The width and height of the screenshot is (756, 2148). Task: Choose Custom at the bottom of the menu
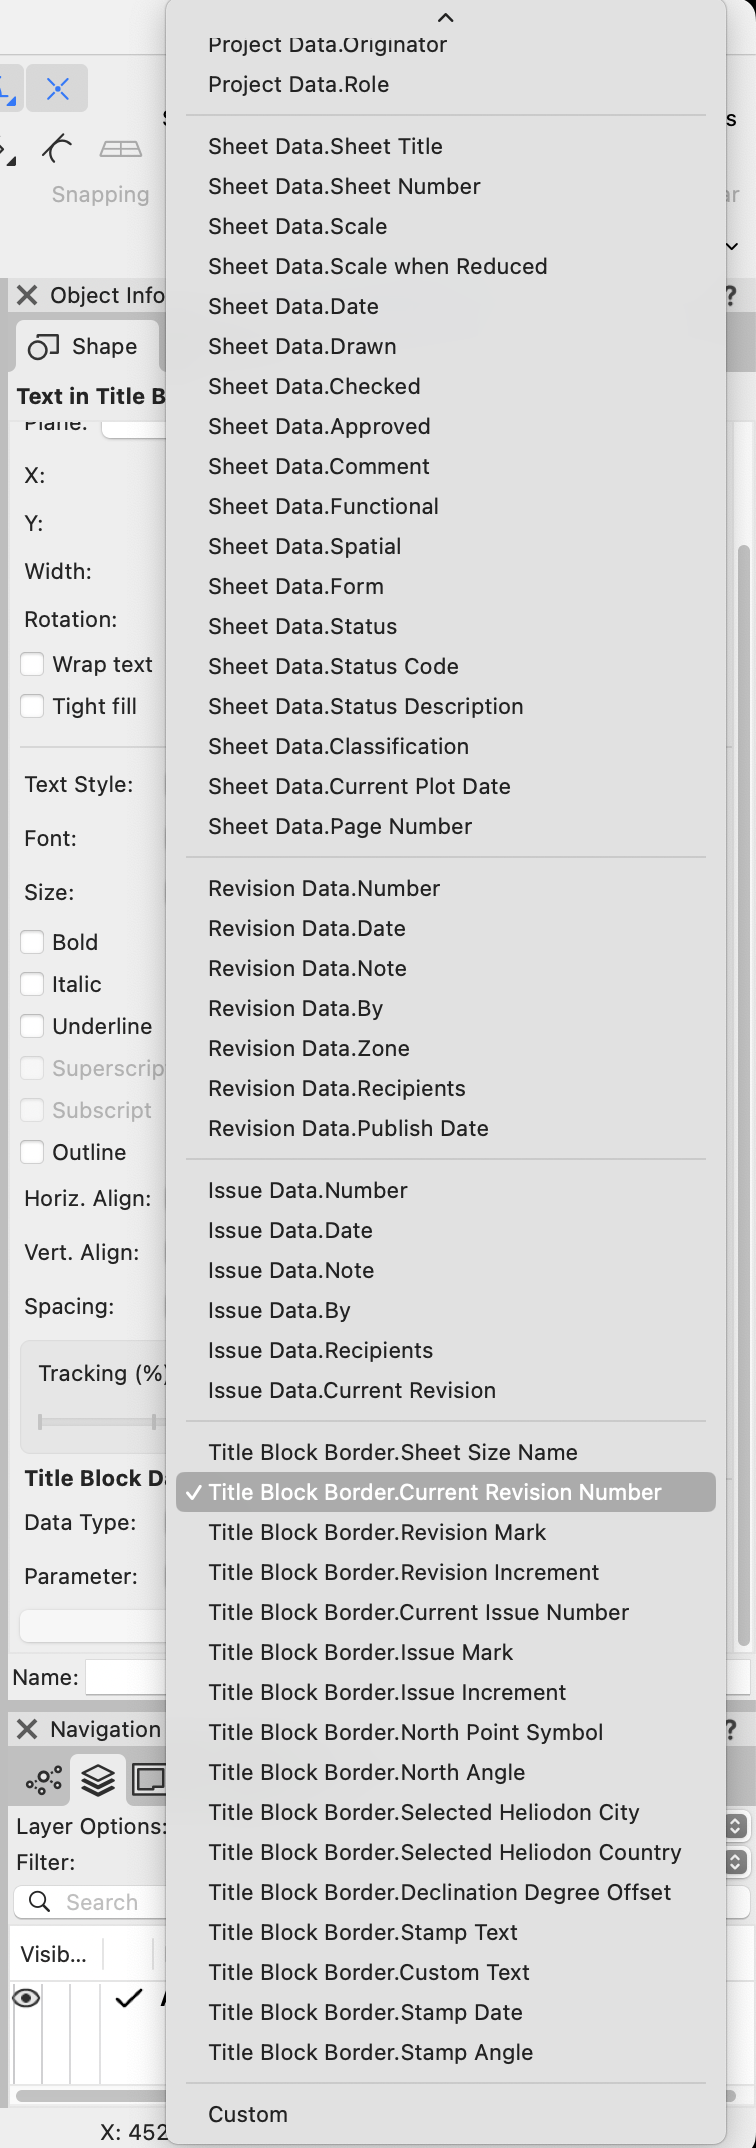(248, 2113)
